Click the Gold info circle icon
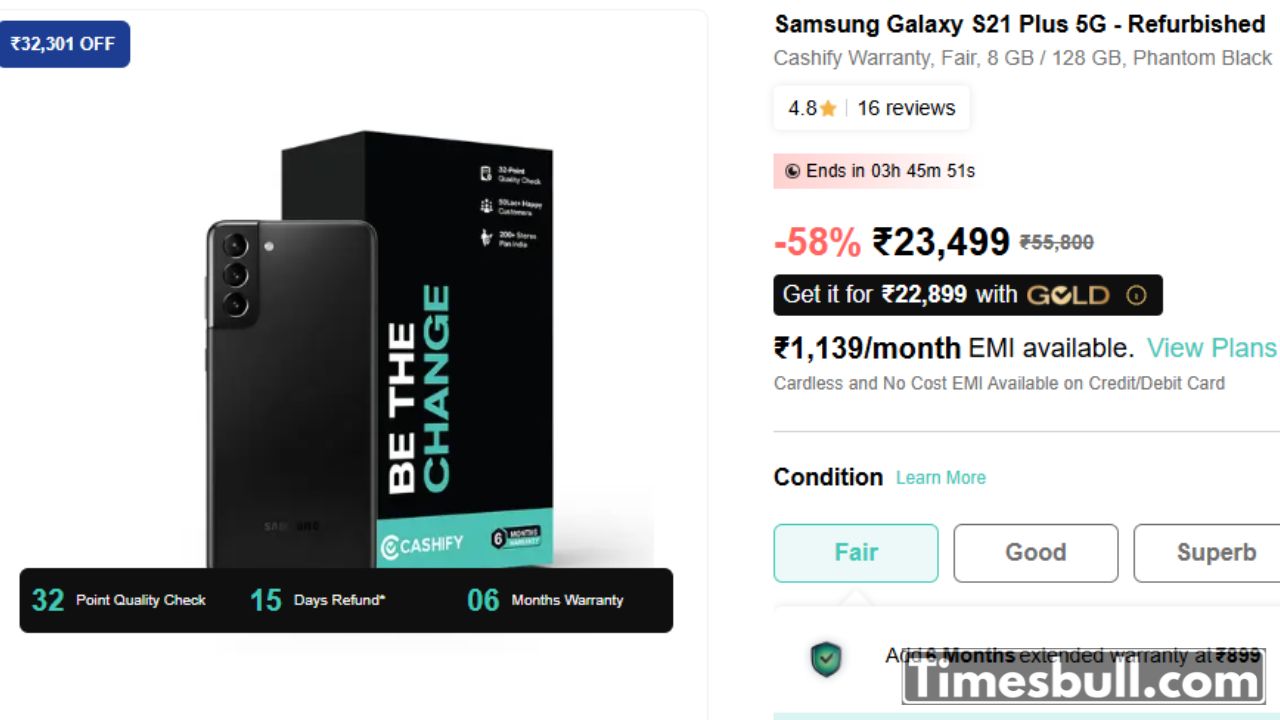The width and height of the screenshot is (1280, 720). 1136,295
